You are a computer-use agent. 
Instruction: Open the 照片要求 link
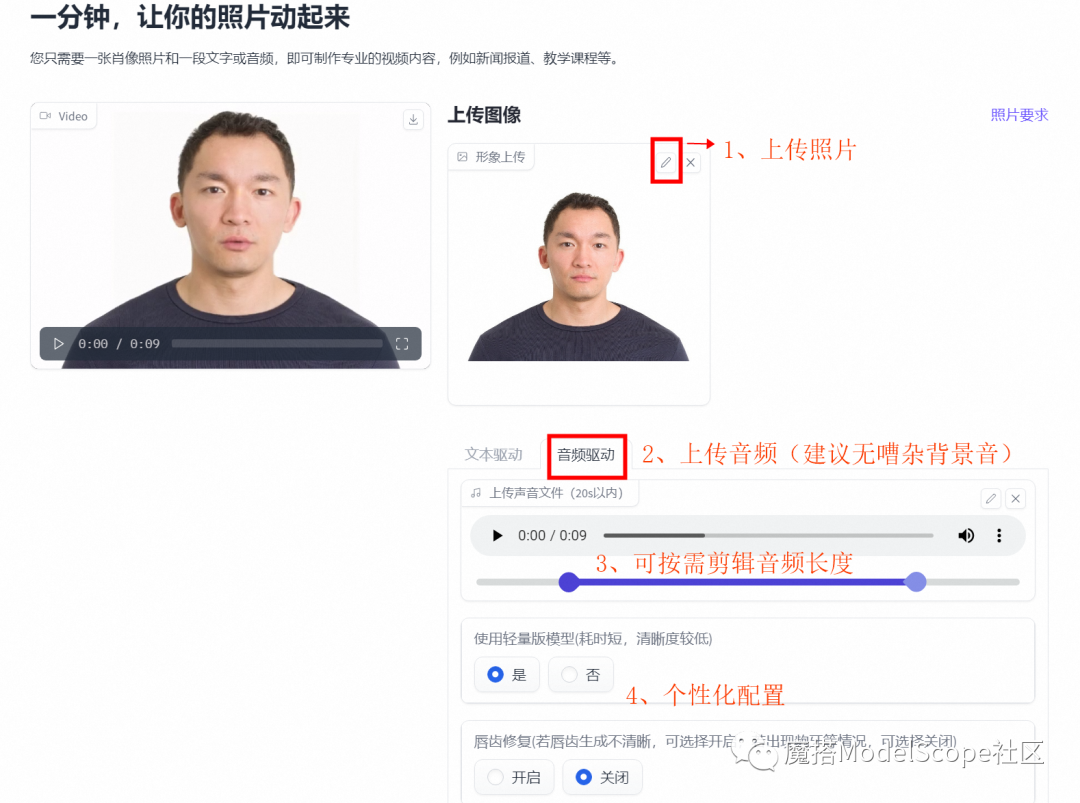tap(1019, 115)
